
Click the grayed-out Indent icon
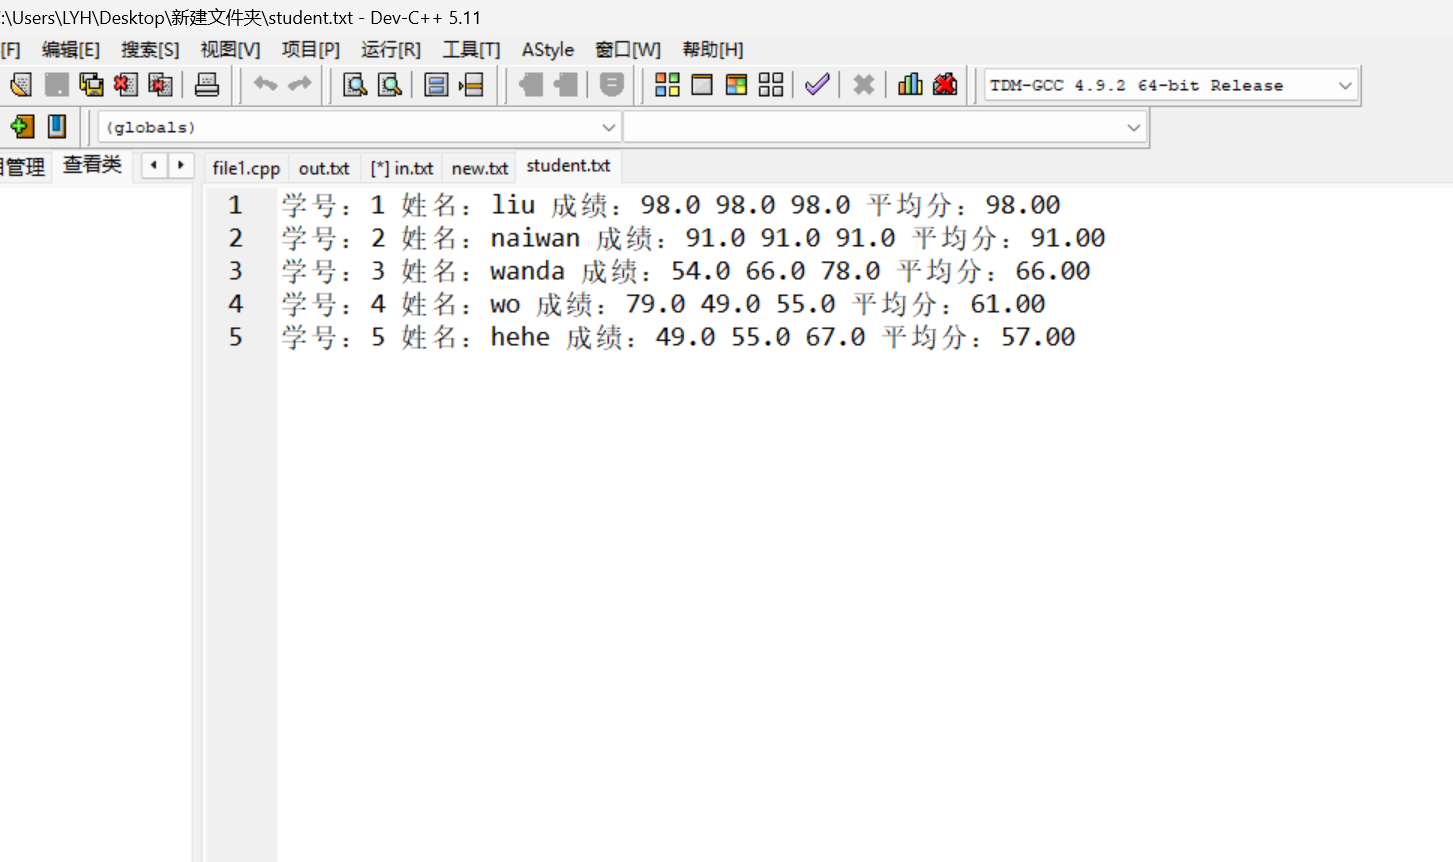click(x=530, y=85)
